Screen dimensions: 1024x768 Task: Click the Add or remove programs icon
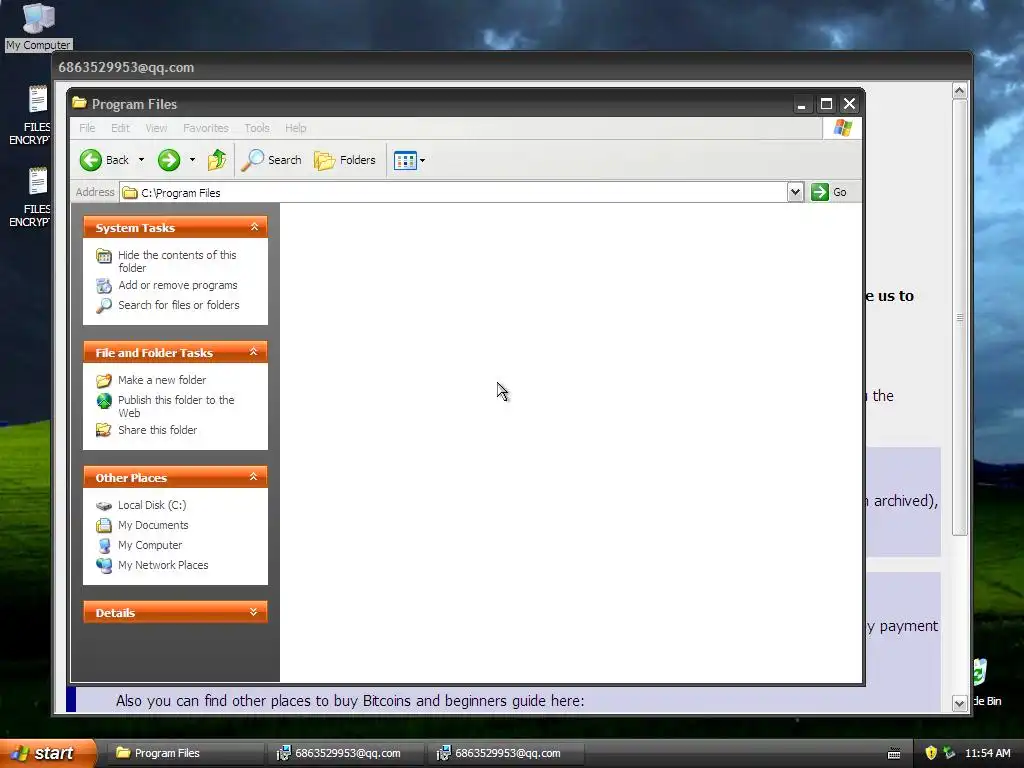104,285
